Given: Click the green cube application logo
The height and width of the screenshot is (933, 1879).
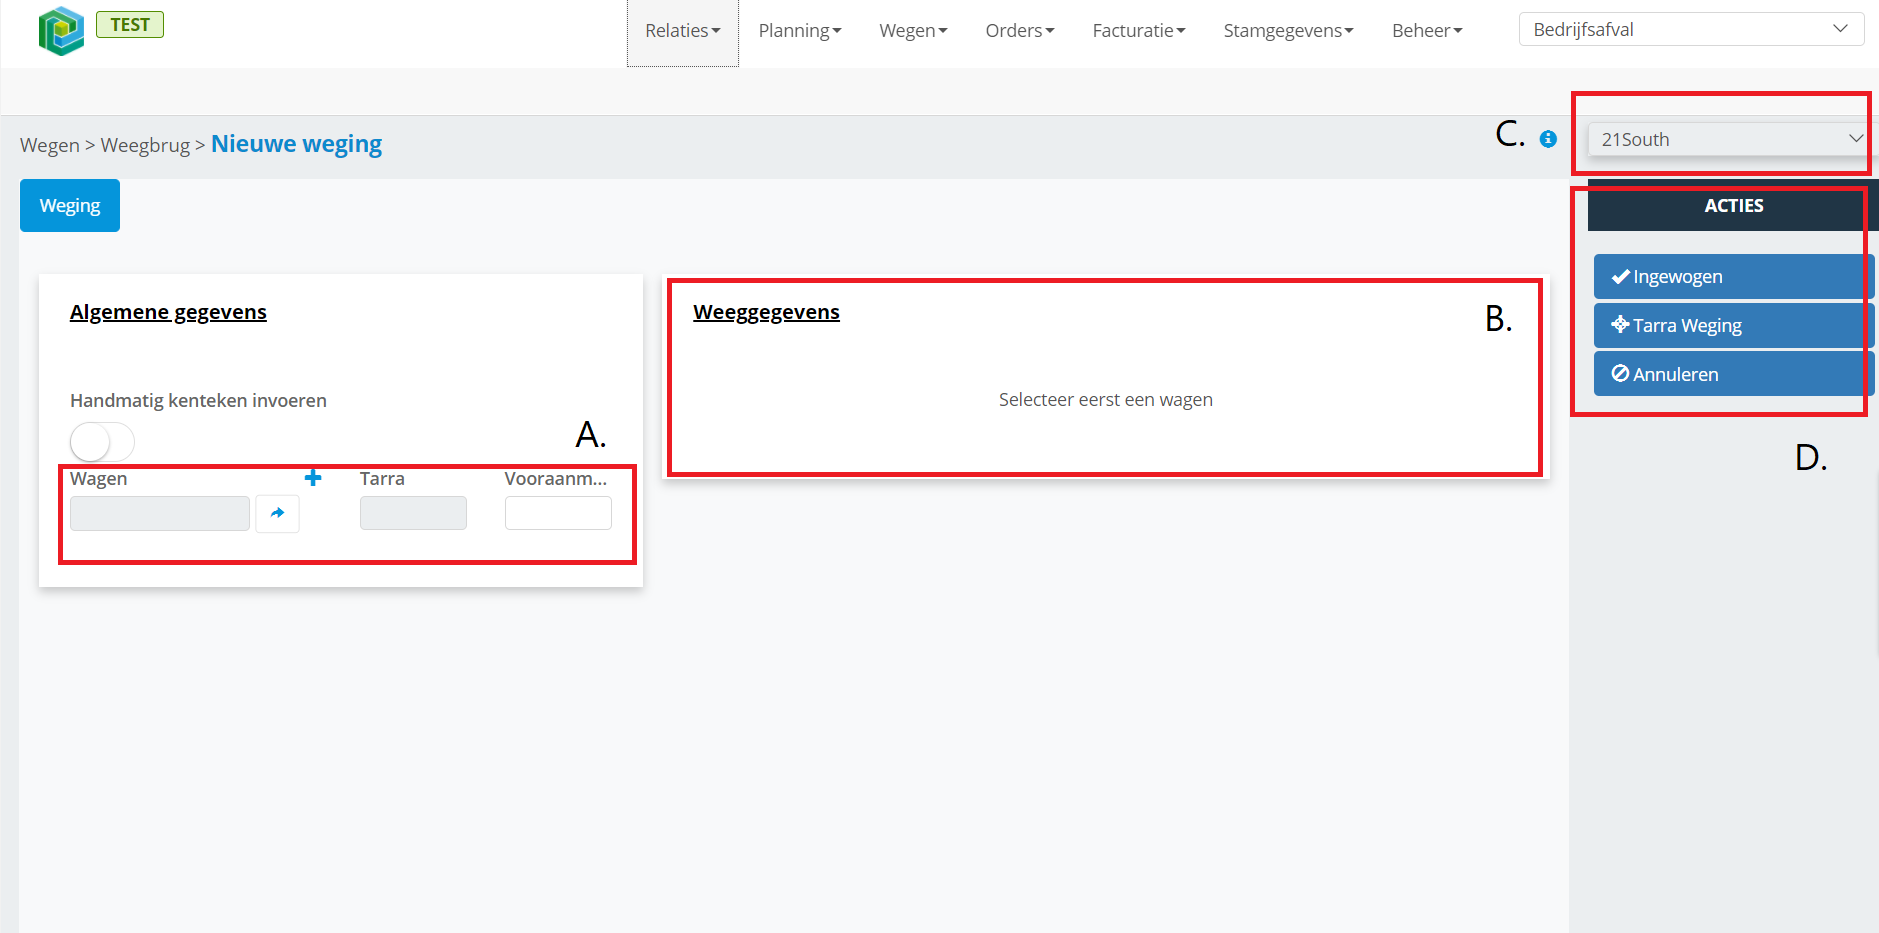Looking at the screenshot, I should pos(61,30).
